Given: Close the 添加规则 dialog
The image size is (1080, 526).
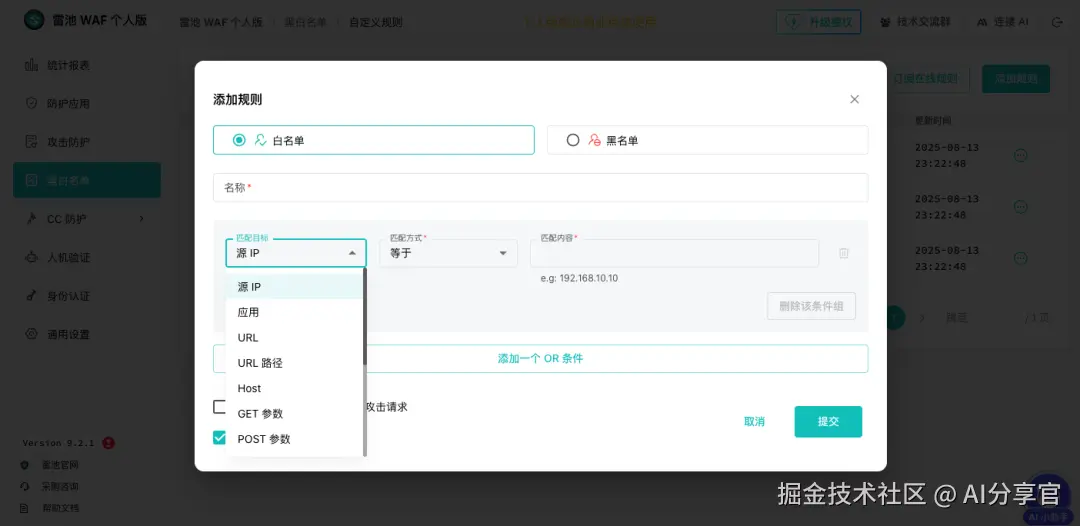Looking at the screenshot, I should [854, 99].
